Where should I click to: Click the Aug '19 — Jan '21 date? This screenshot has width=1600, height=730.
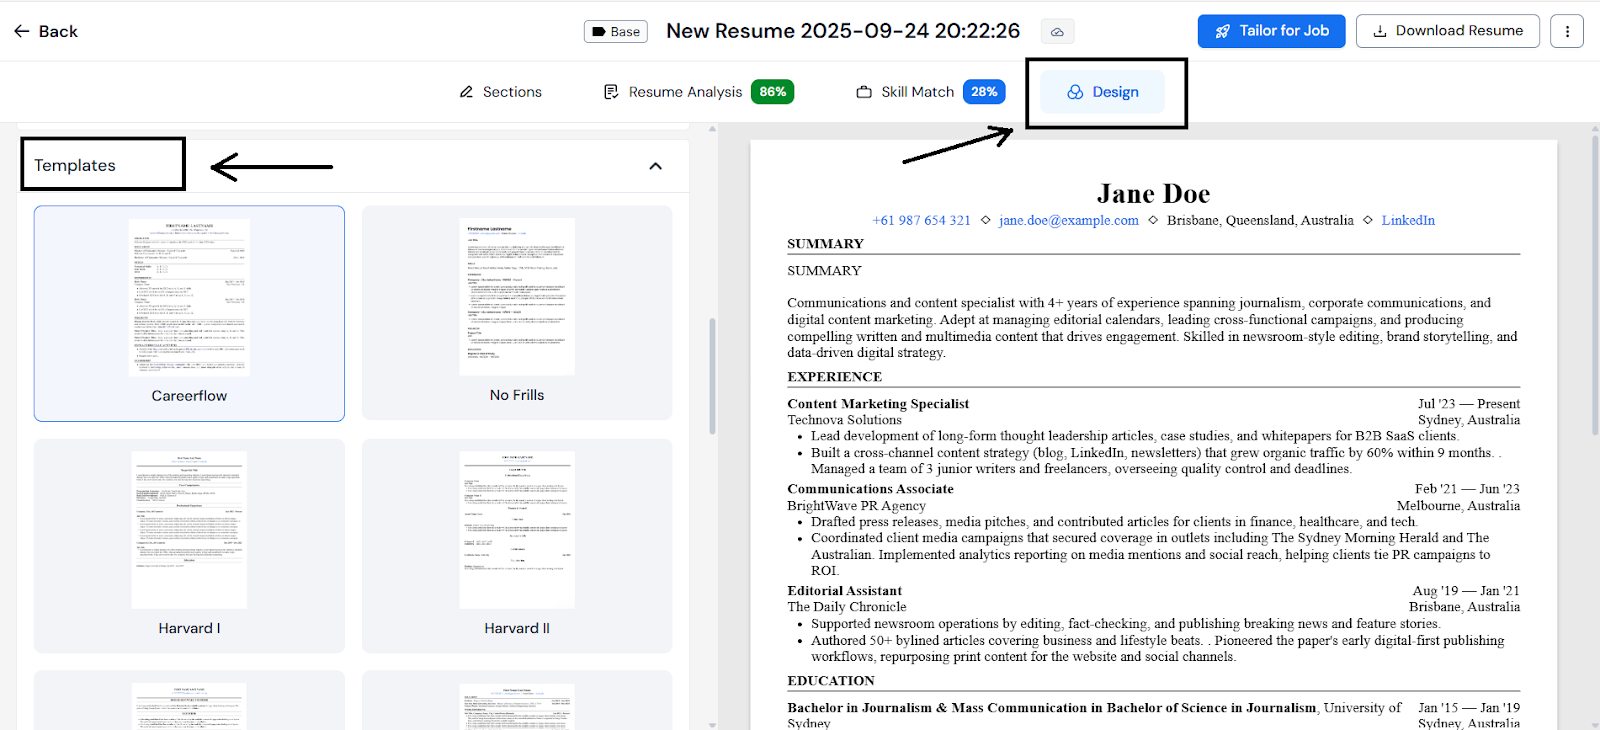point(1466,591)
